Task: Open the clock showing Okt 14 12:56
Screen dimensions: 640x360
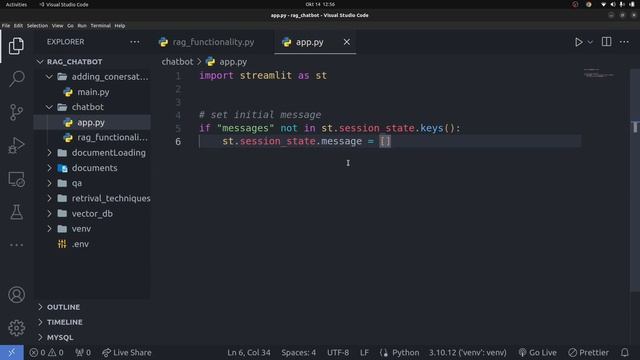Action: coord(320,4)
